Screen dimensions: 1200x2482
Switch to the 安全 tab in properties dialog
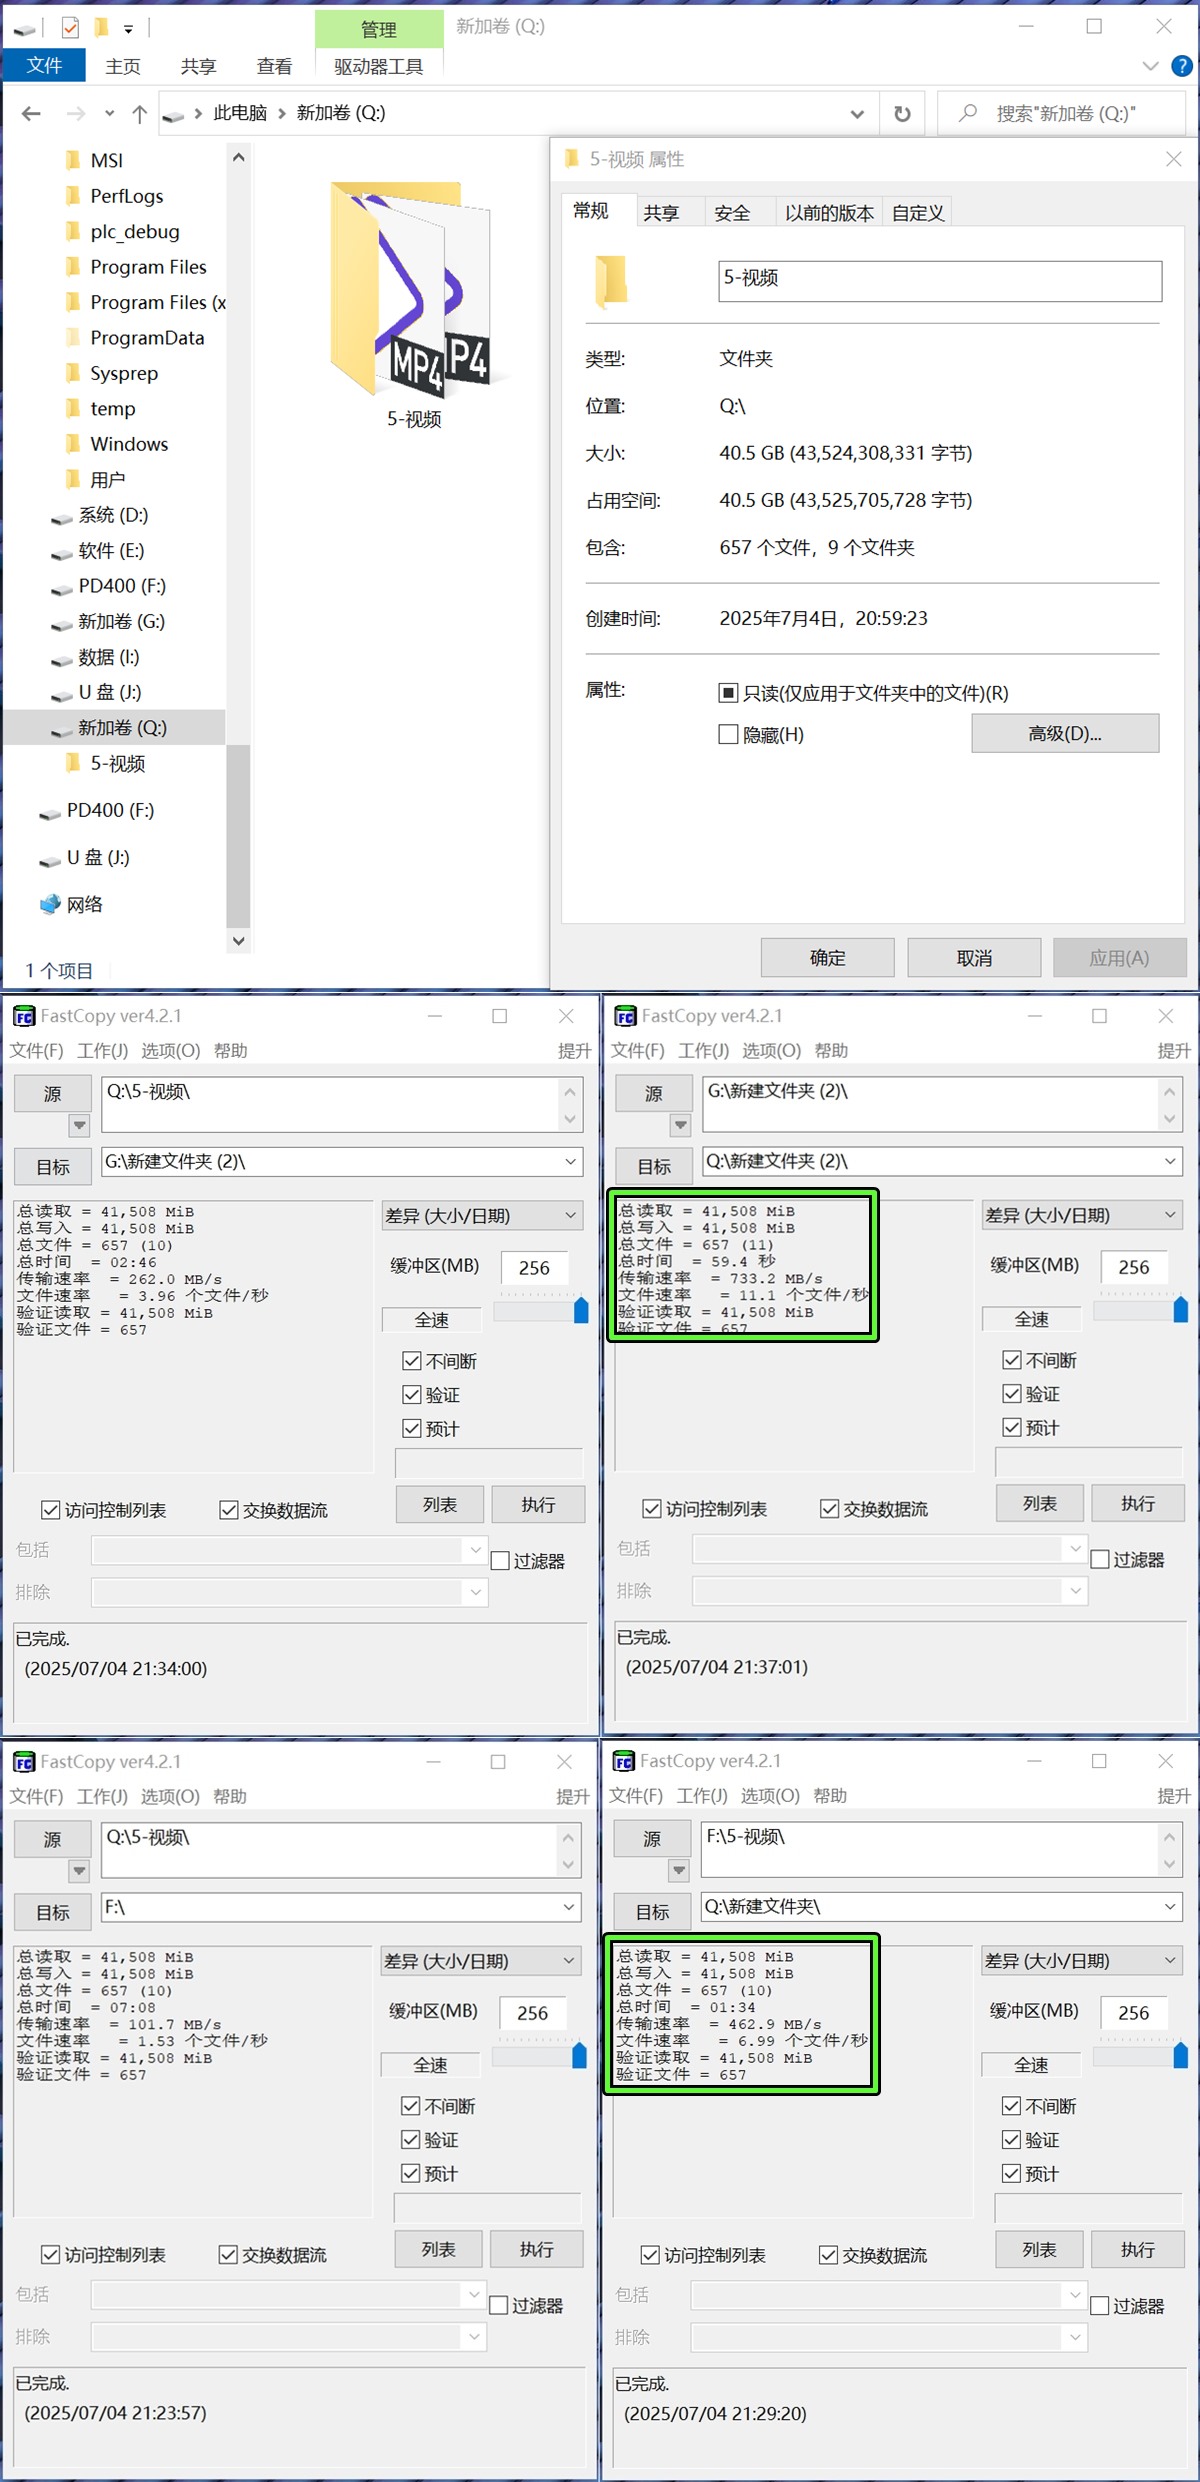pos(732,213)
